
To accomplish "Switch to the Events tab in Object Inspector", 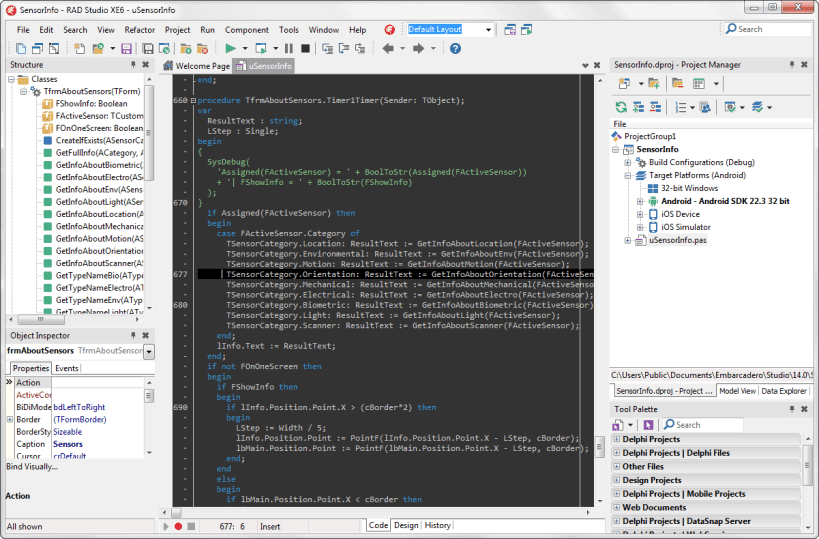I will (x=67, y=368).
